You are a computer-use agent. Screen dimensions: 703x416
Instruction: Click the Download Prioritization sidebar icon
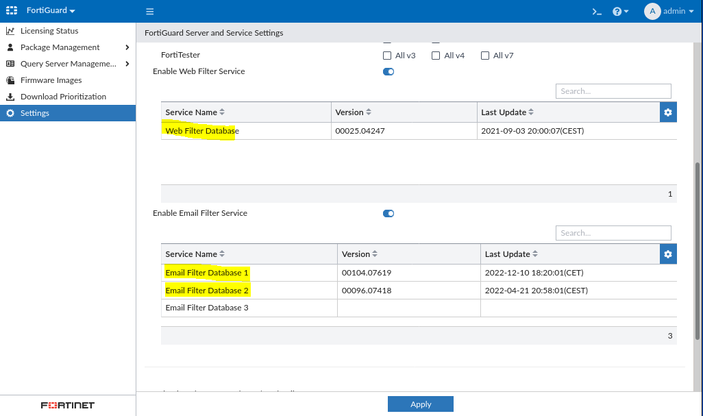11,96
